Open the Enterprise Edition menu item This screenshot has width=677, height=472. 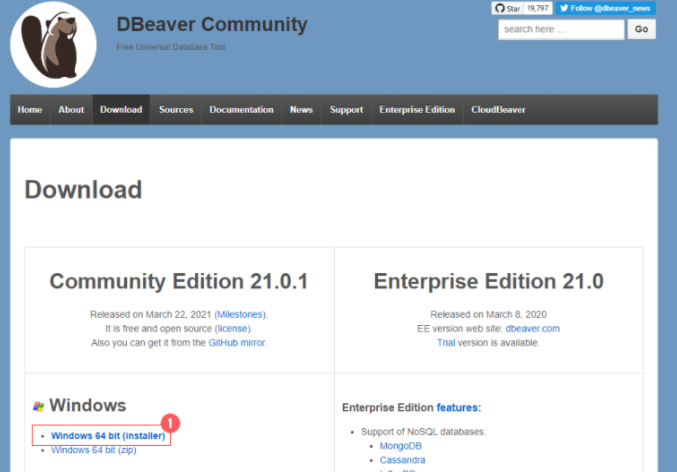pos(417,110)
